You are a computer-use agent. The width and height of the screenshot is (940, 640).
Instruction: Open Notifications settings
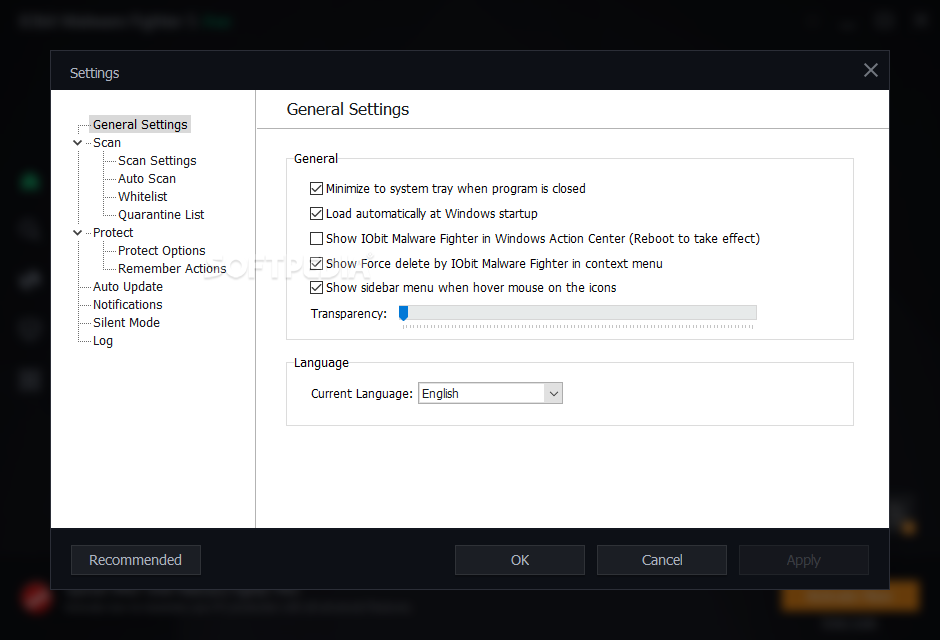coord(128,304)
